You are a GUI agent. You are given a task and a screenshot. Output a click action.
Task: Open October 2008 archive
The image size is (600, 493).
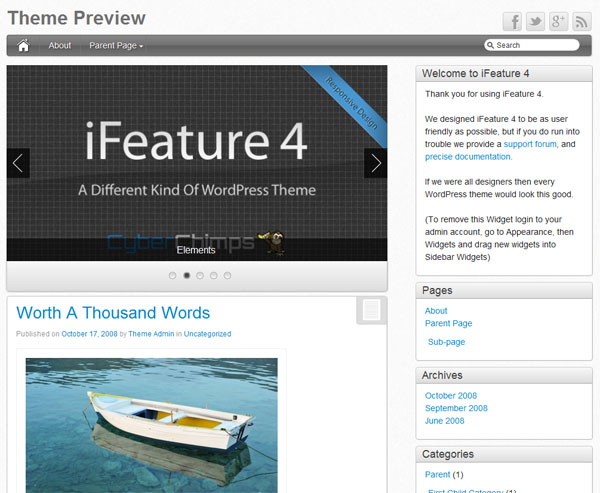(x=451, y=395)
